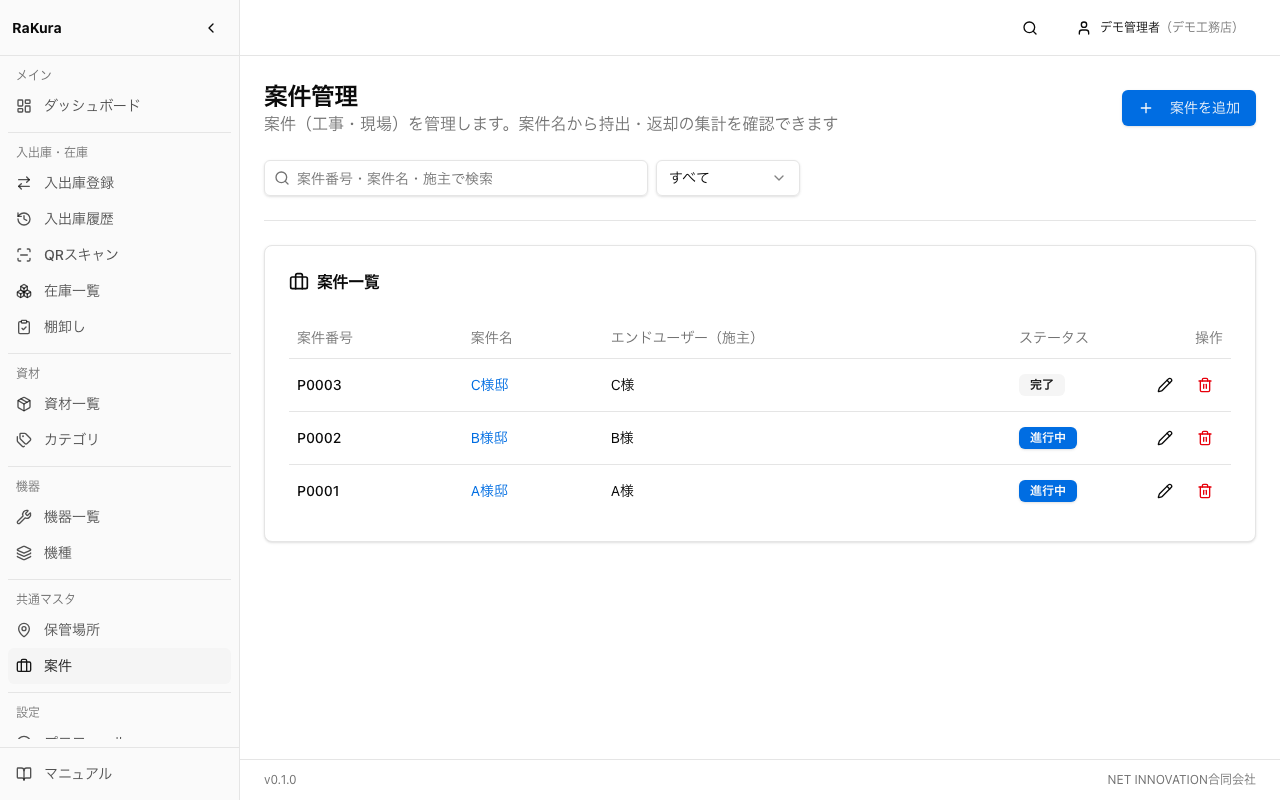The image size is (1280, 800).
Task: Open the A様邸 project link
Action: (490, 491)
